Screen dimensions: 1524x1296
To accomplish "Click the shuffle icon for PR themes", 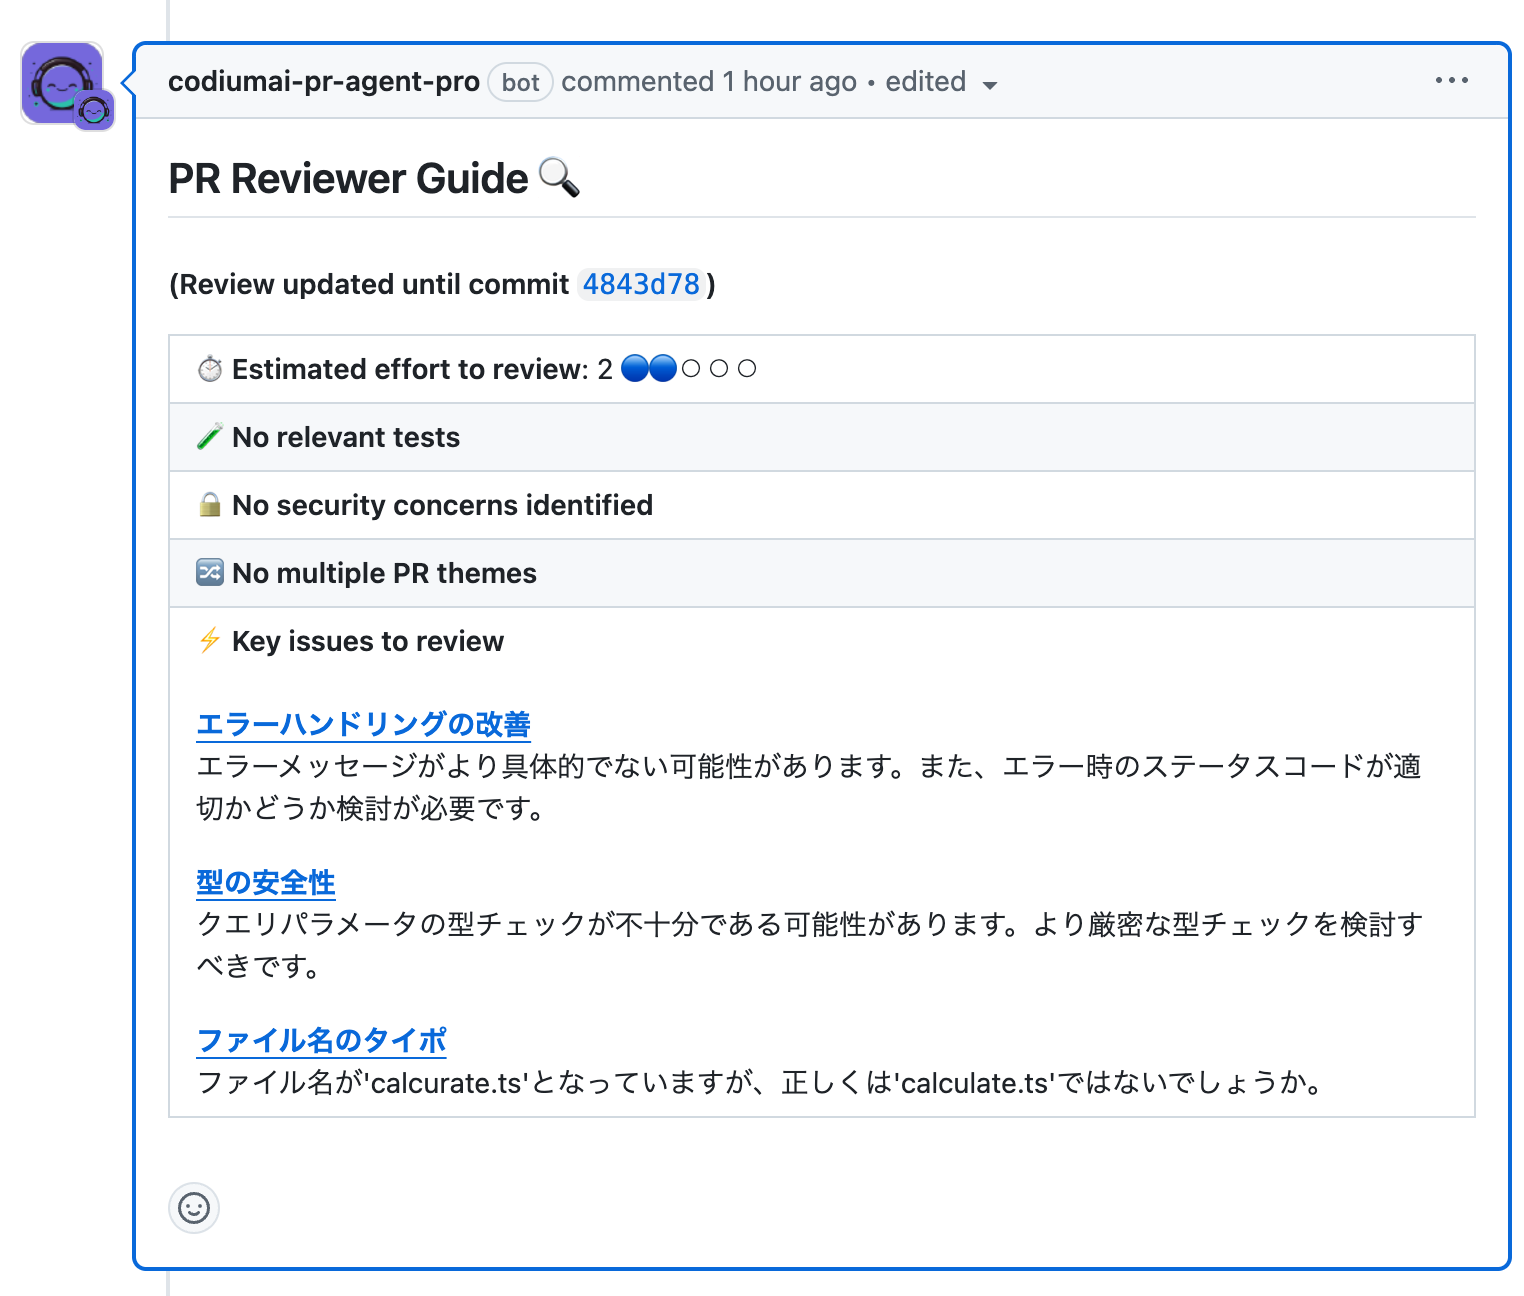I will [208, 573].
